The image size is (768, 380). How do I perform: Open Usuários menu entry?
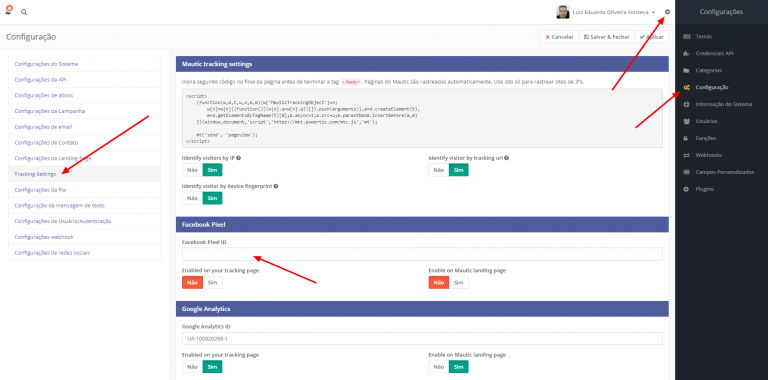pos(706,121)
